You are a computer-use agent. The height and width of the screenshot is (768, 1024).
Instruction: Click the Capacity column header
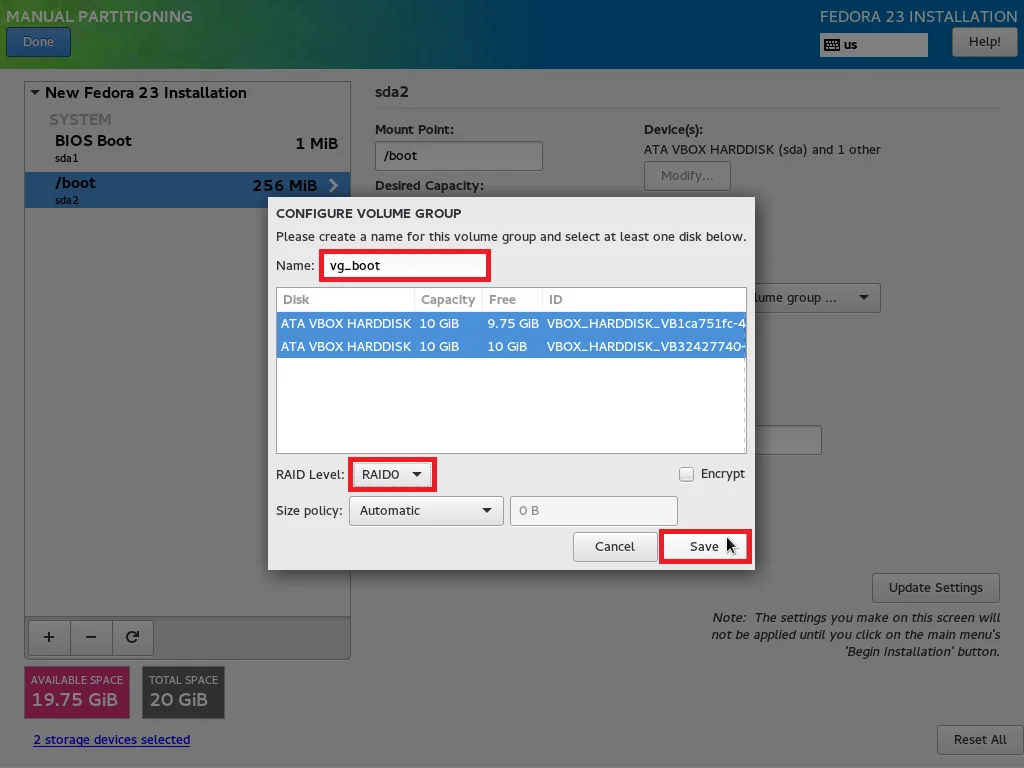[448, 300]
